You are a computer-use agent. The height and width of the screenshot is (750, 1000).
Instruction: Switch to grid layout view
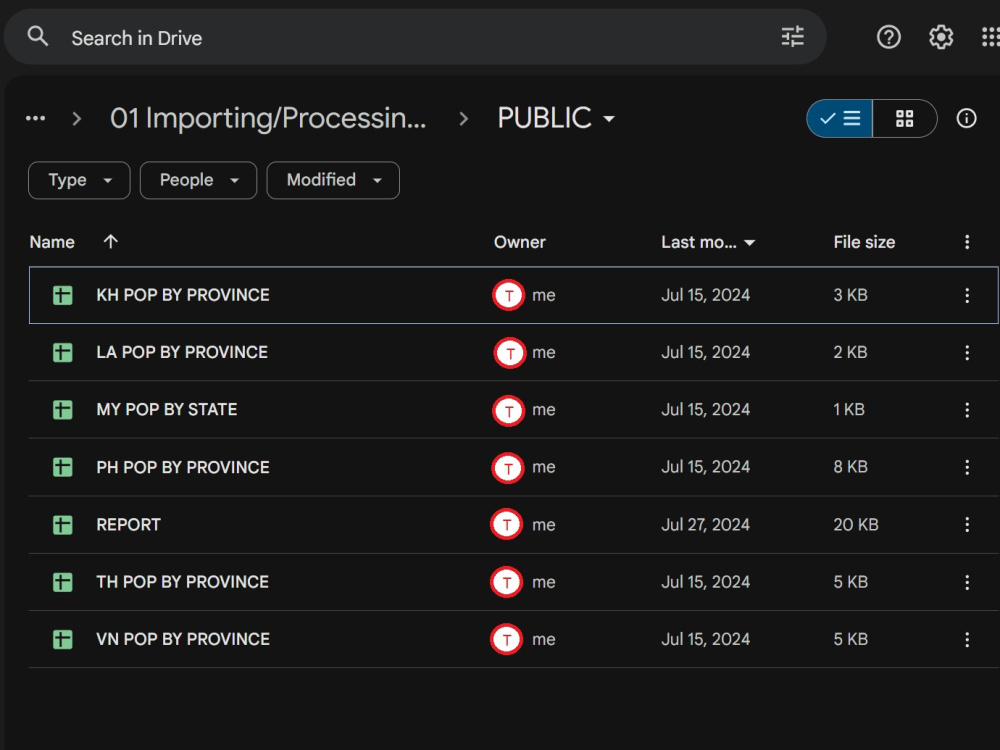pos(904,118)
